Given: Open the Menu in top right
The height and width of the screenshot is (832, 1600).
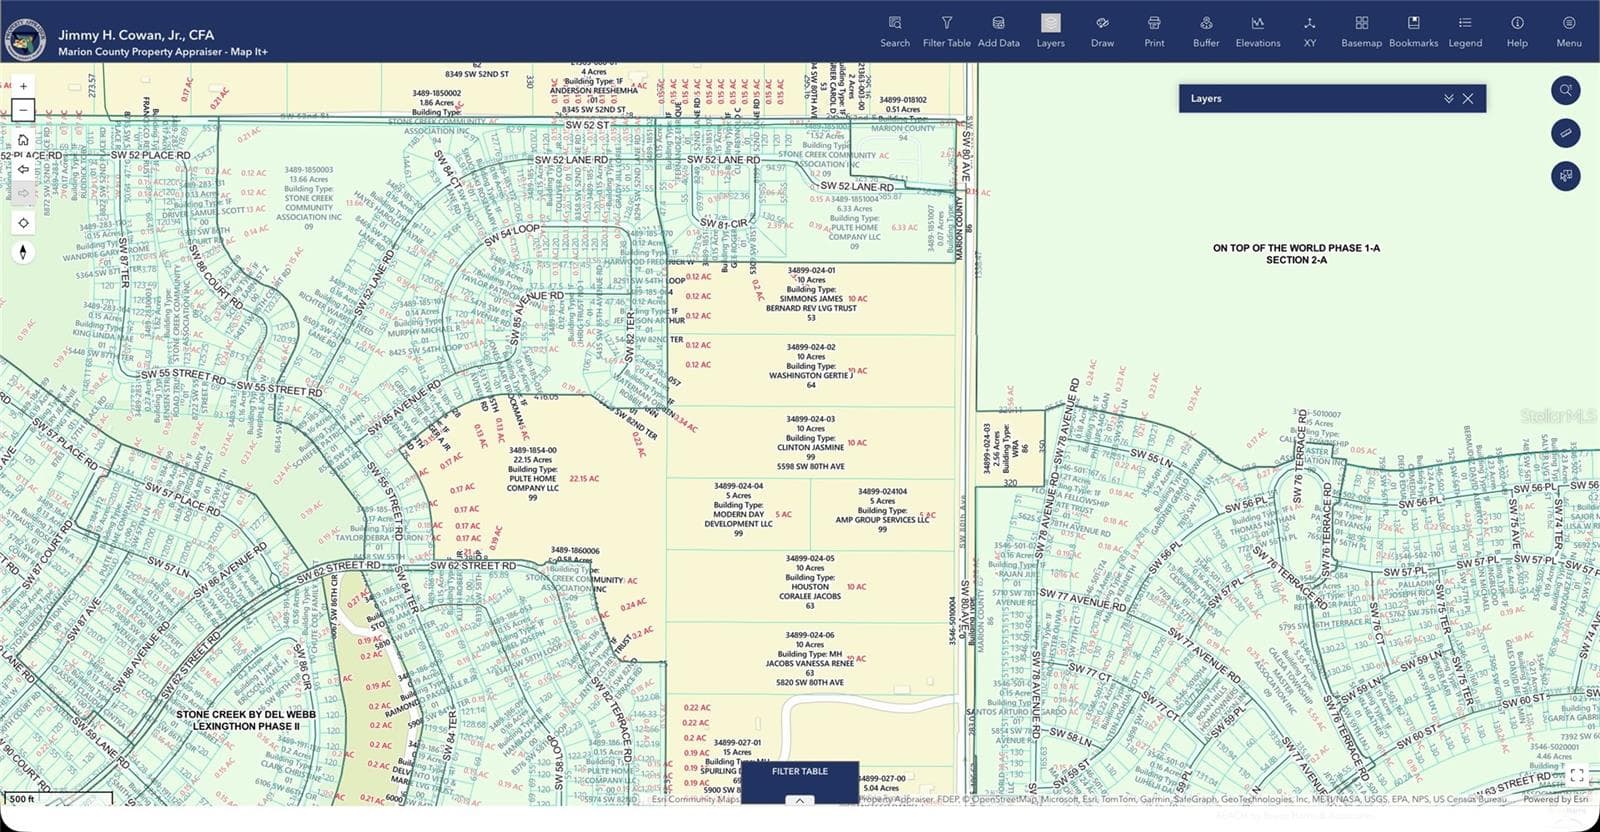Looking at the screenshot, I should [1569, 31].
